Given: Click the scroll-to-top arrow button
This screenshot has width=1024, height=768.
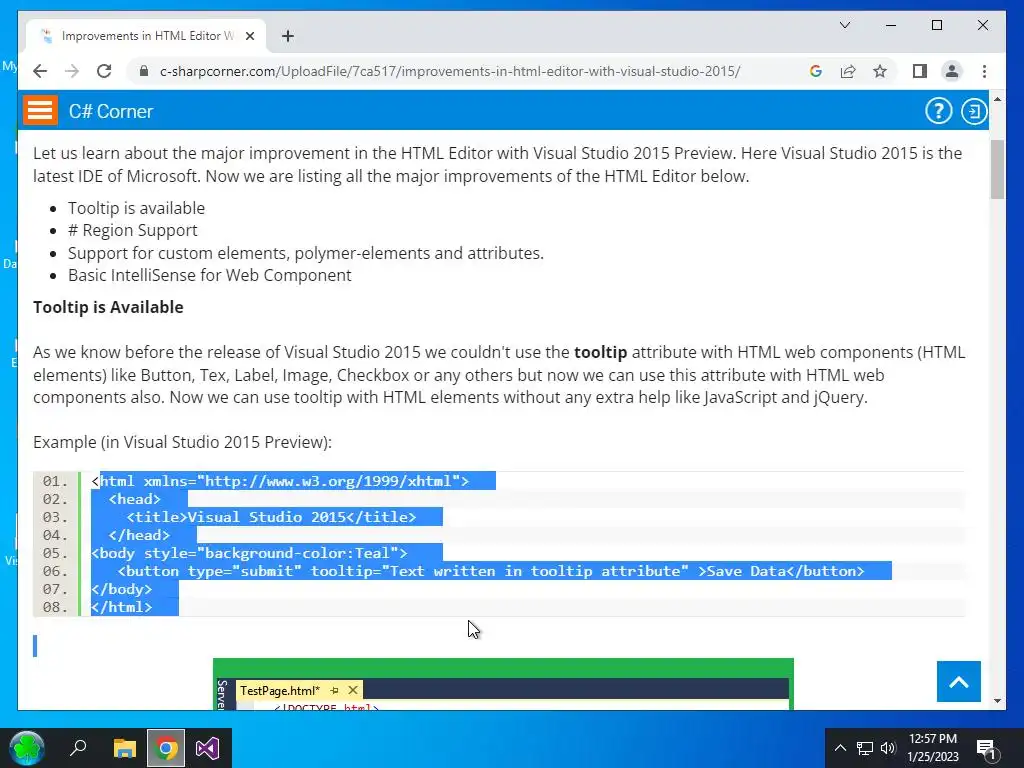Looking at the screenshot, I should tap(959, 682).
